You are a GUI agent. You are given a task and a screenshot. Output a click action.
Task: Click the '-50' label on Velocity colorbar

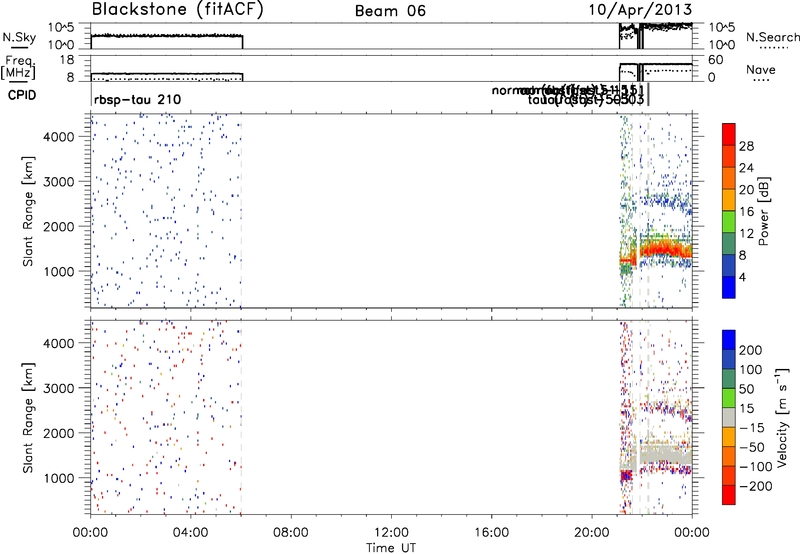click(752, 447)
